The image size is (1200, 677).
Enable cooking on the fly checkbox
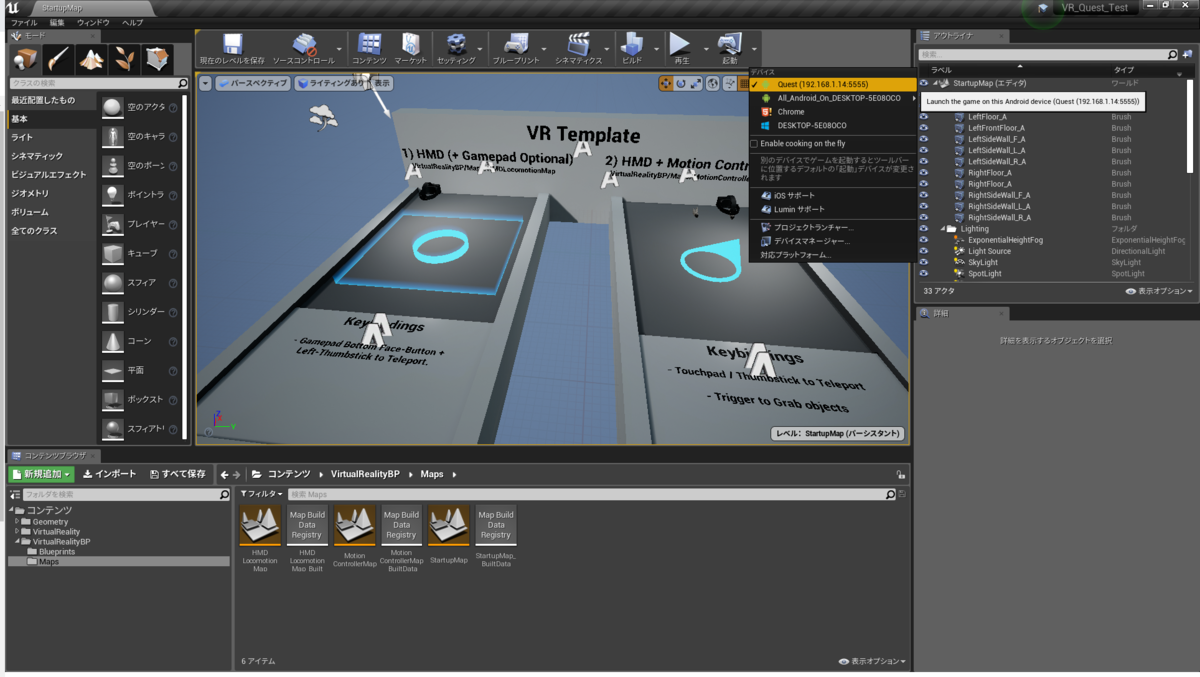(754, 144)
